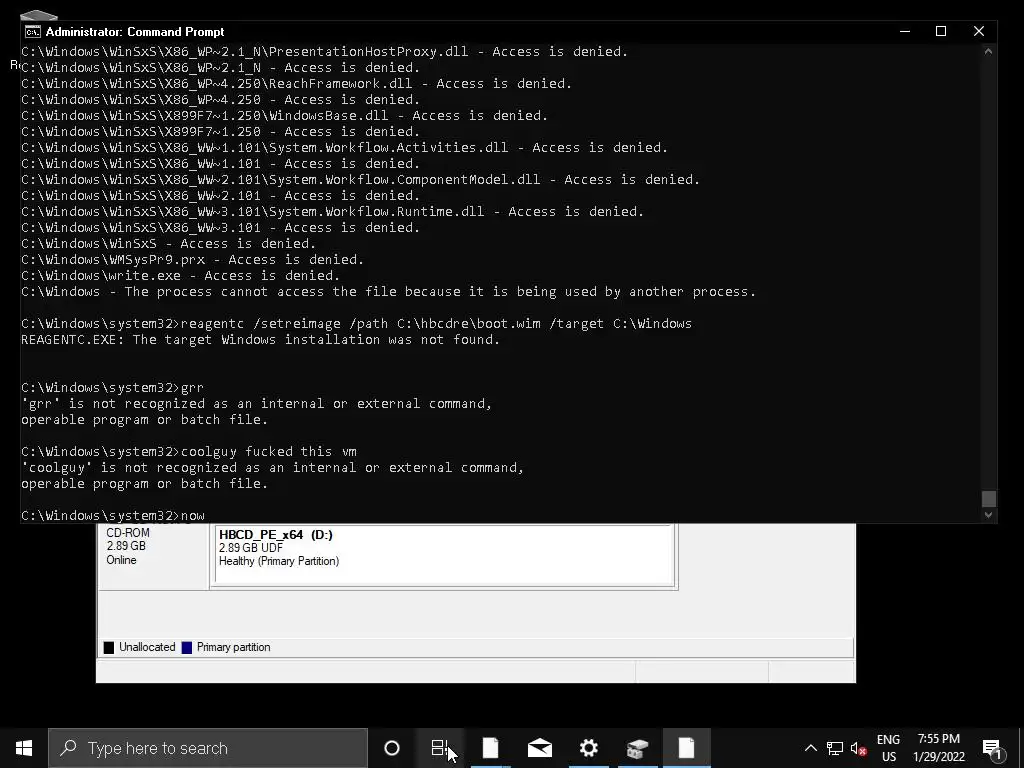1024x768 pixels.
Task: Click the Primary partition blue legend swatch
Action: (187, 647)
